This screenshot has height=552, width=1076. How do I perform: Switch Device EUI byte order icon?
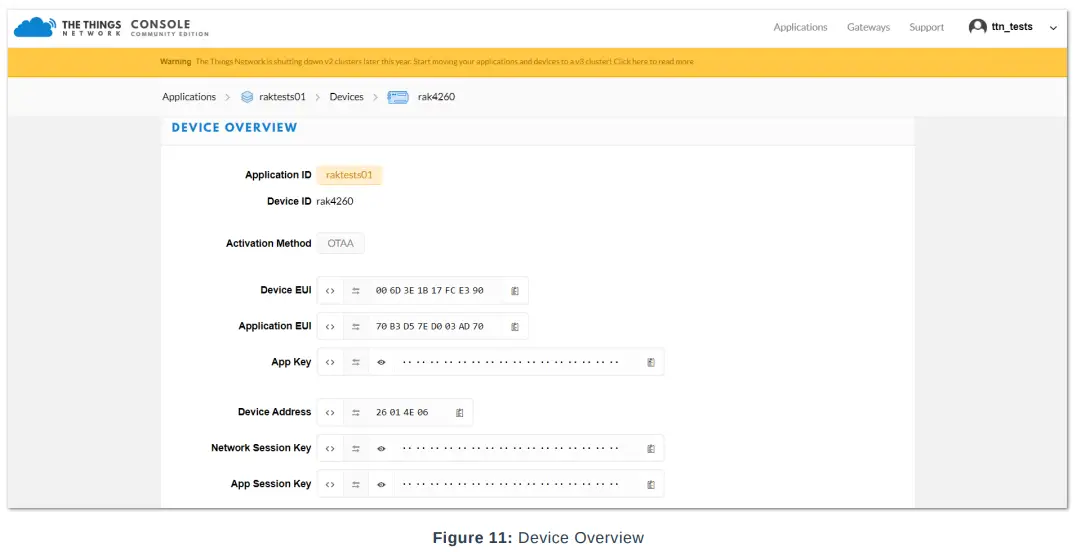[x=355, y=290]
